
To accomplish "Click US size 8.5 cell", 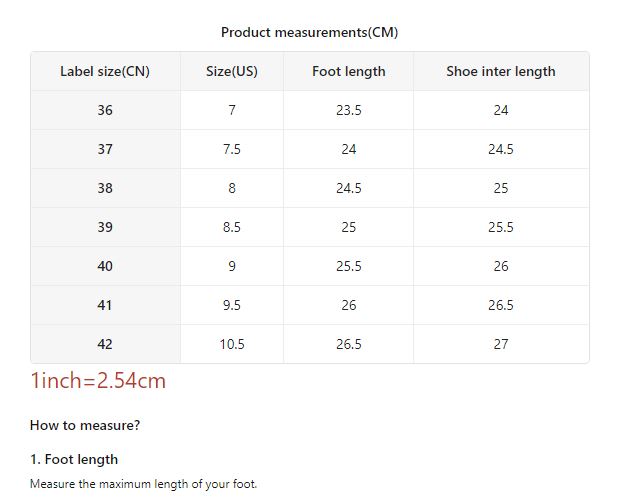I will [232, 227].
